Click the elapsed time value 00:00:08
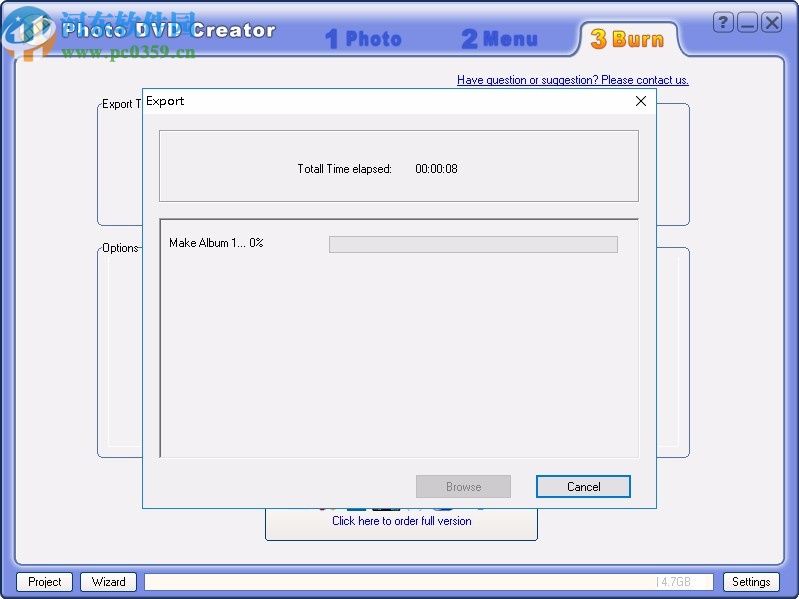Image resolution: width=799 pixels, height=599 pixels. click(436, 169)
